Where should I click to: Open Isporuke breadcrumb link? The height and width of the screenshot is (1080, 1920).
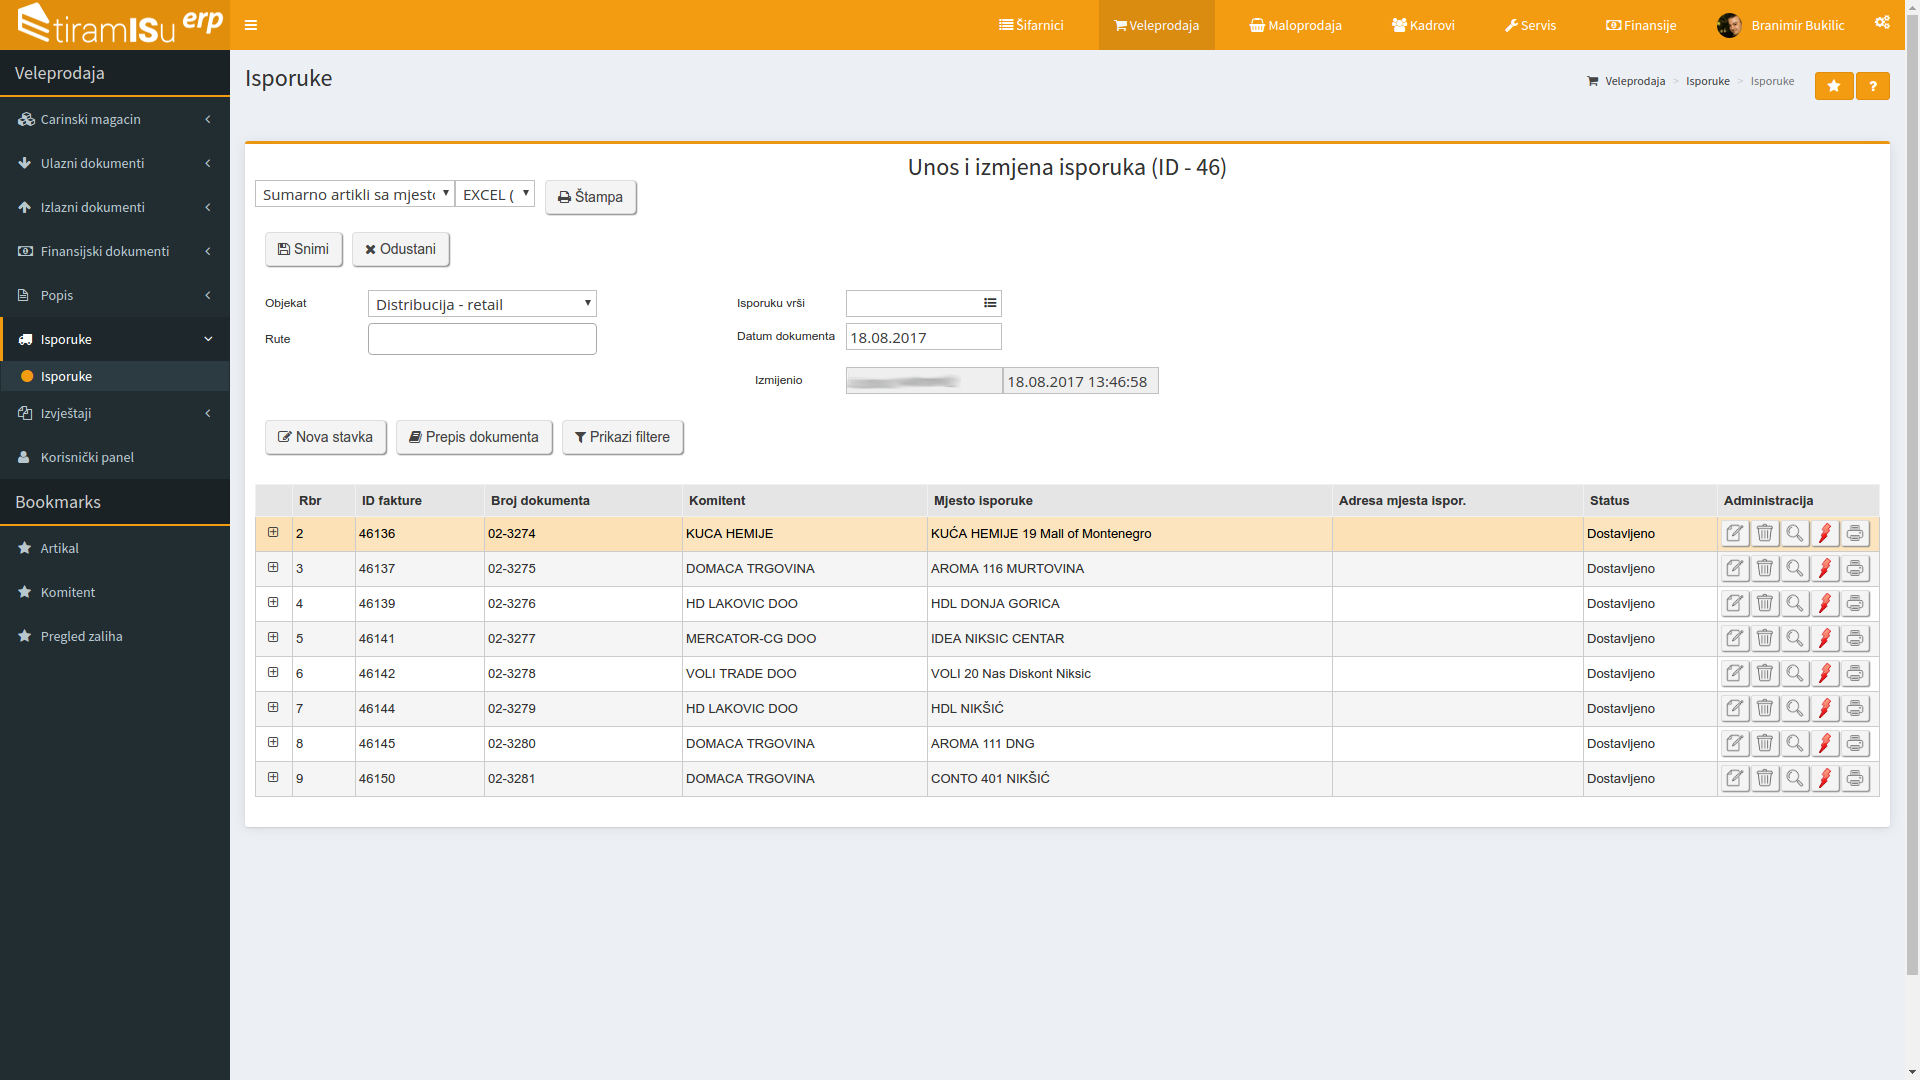click(1708, 81)
